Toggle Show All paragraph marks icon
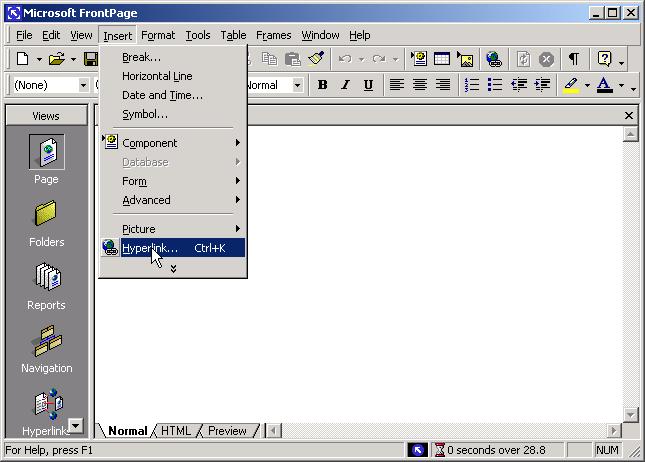The width and height of the screenshot is (645, 462). pos(574,59)
